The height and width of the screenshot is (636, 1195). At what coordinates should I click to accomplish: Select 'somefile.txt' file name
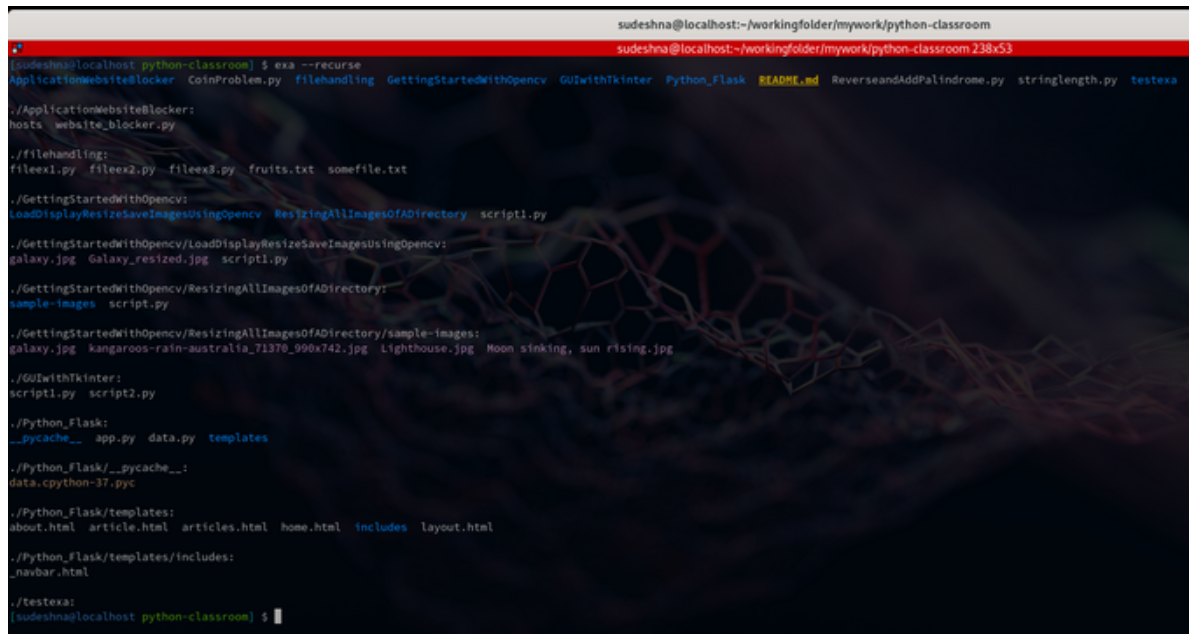click(x=367, y=170)
